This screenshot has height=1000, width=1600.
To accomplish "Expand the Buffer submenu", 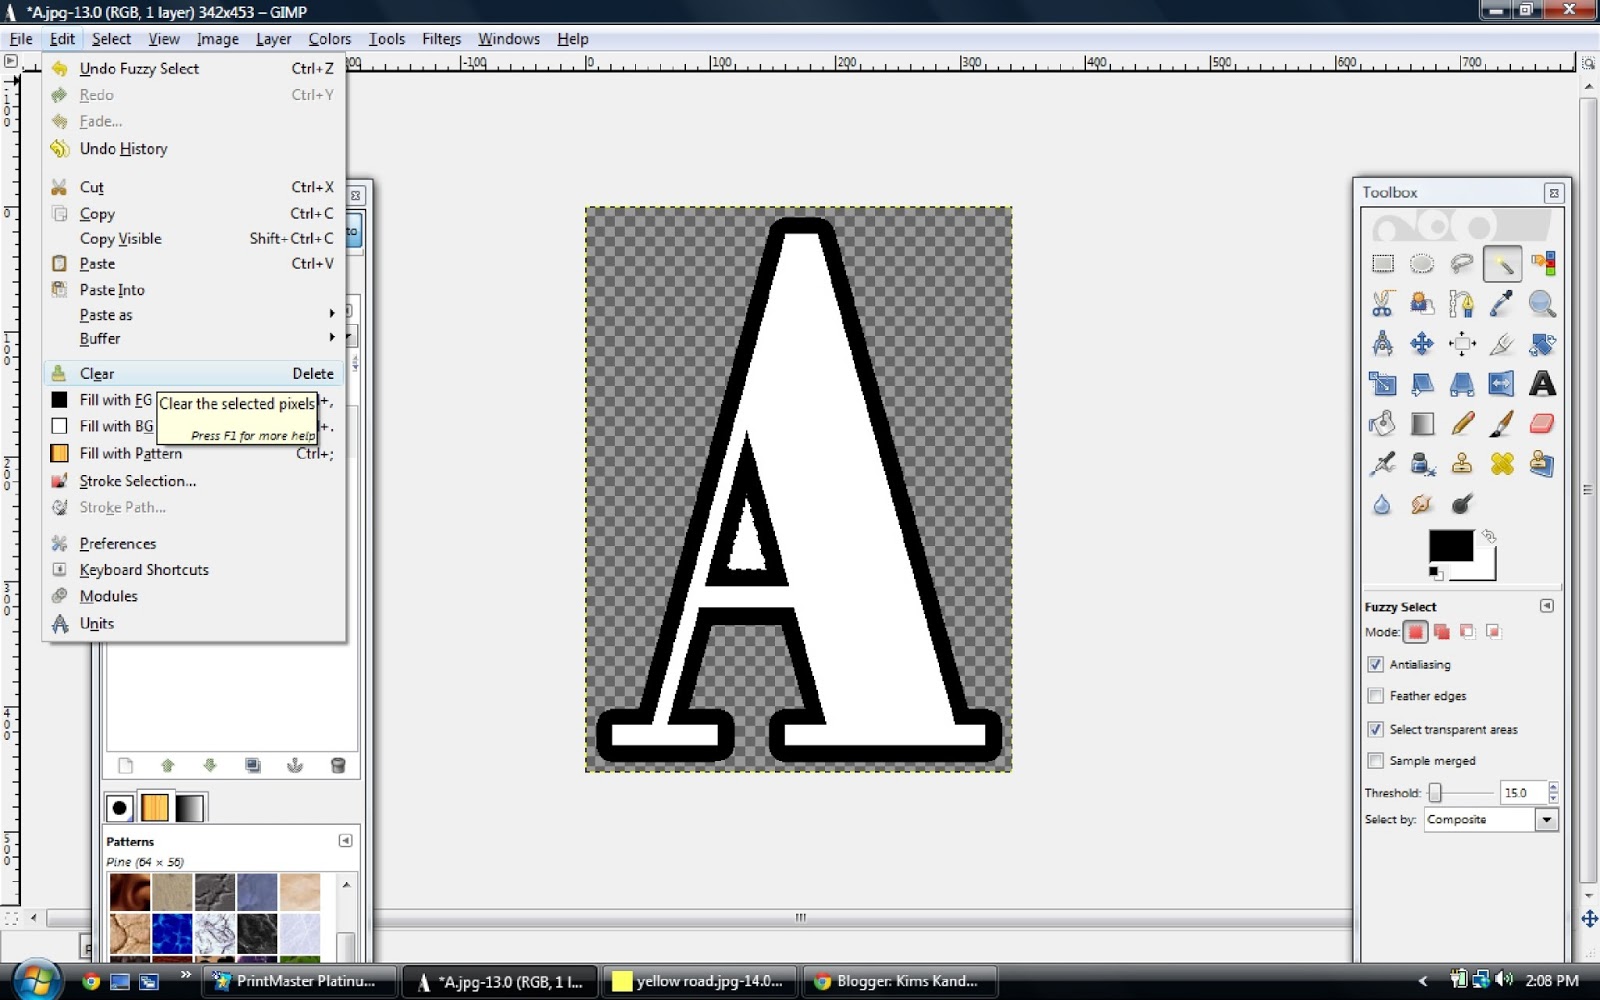I will 194,339.
